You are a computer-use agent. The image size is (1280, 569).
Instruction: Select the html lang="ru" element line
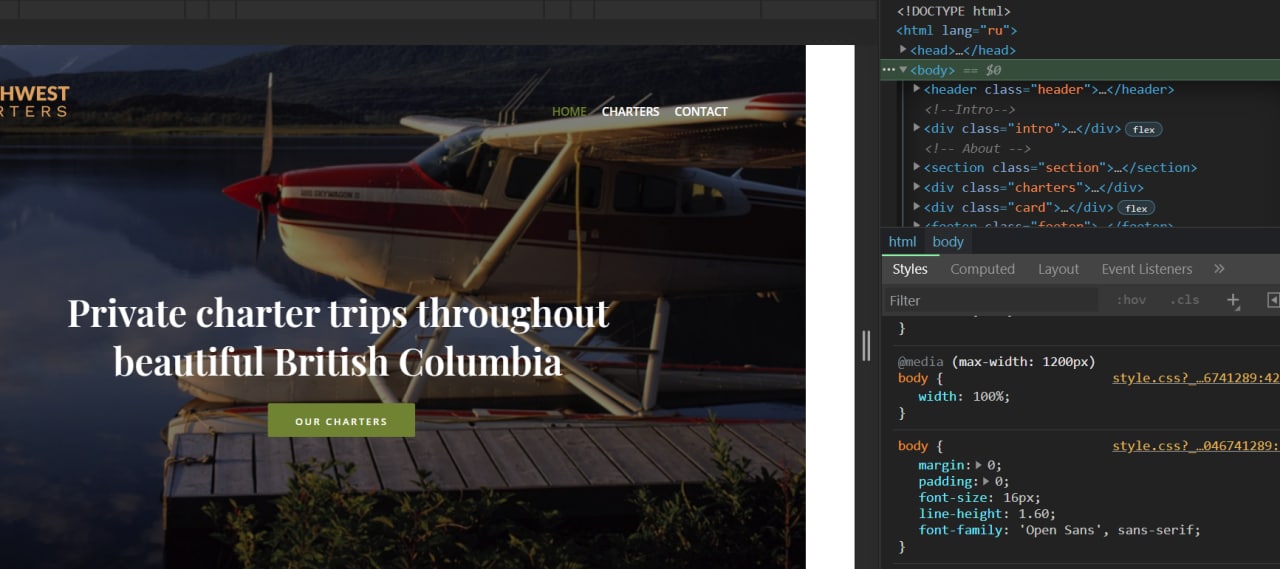tap(957, 30)
